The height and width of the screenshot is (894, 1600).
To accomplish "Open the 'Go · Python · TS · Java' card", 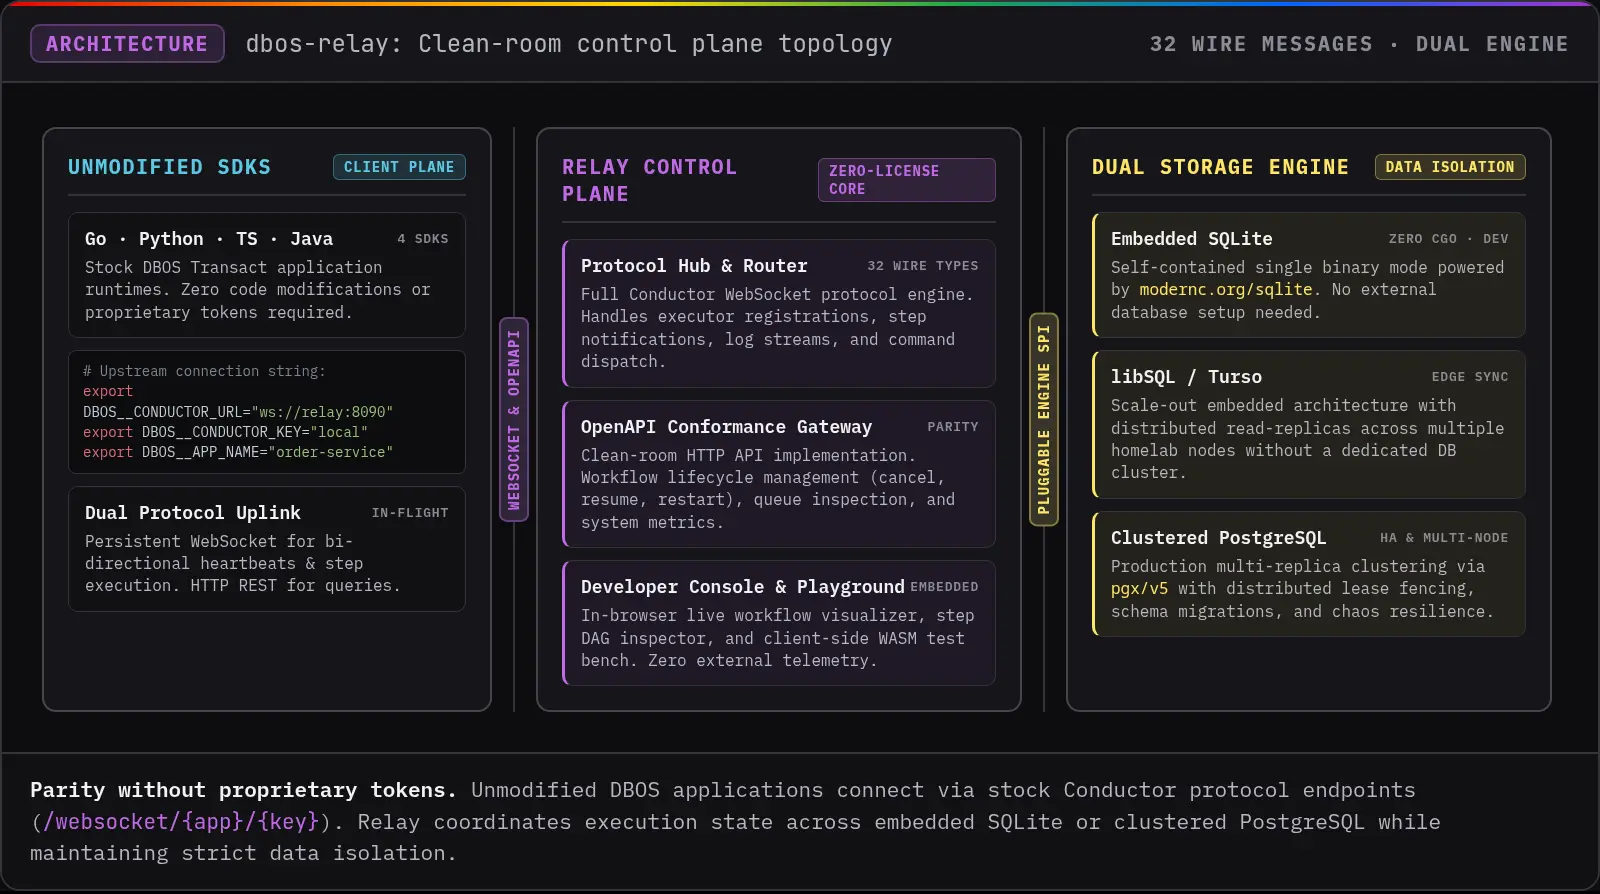I will [267, 275].
